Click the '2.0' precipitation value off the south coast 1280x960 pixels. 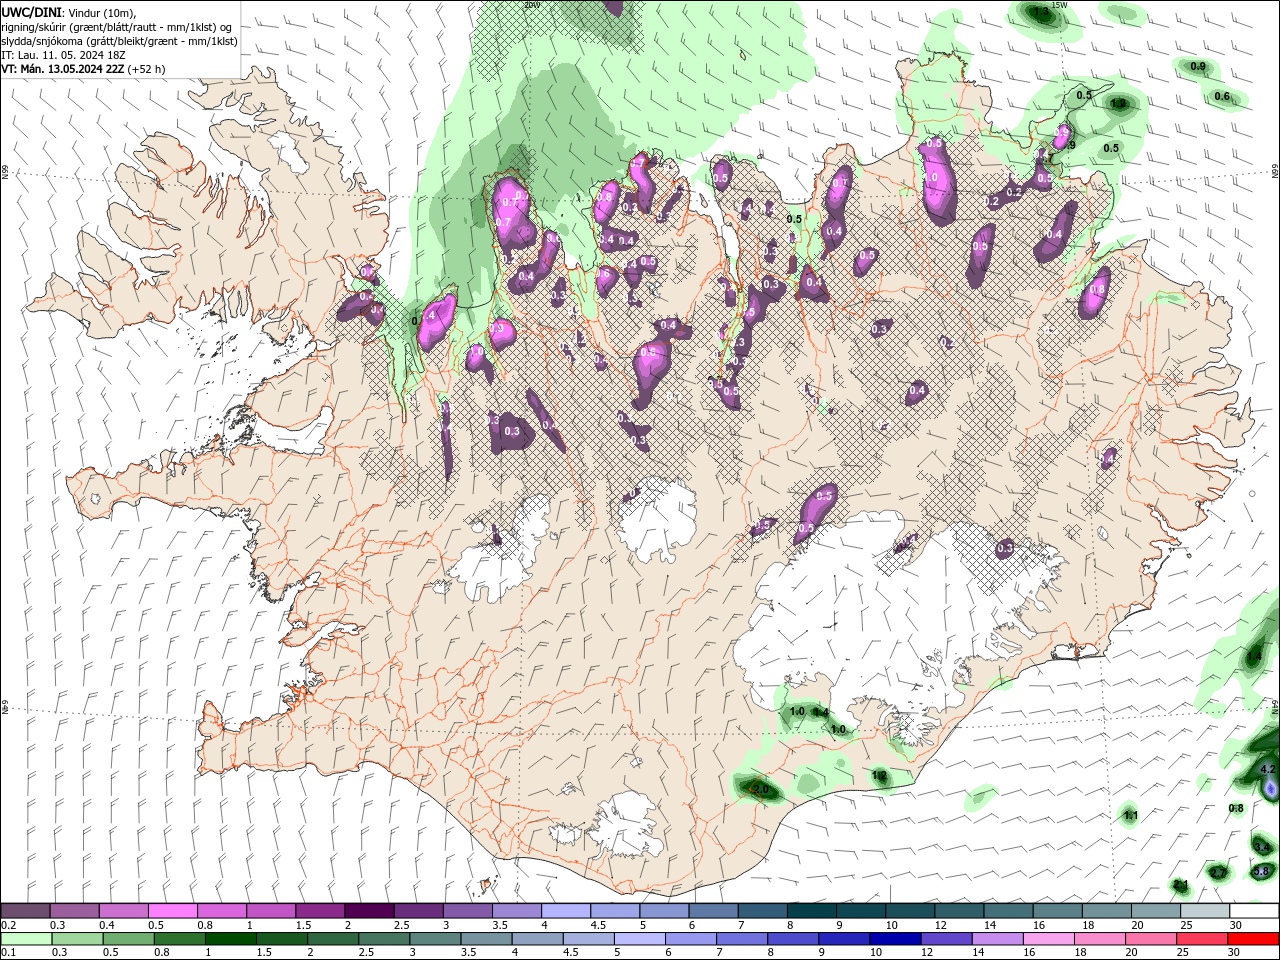coord(760,789)
